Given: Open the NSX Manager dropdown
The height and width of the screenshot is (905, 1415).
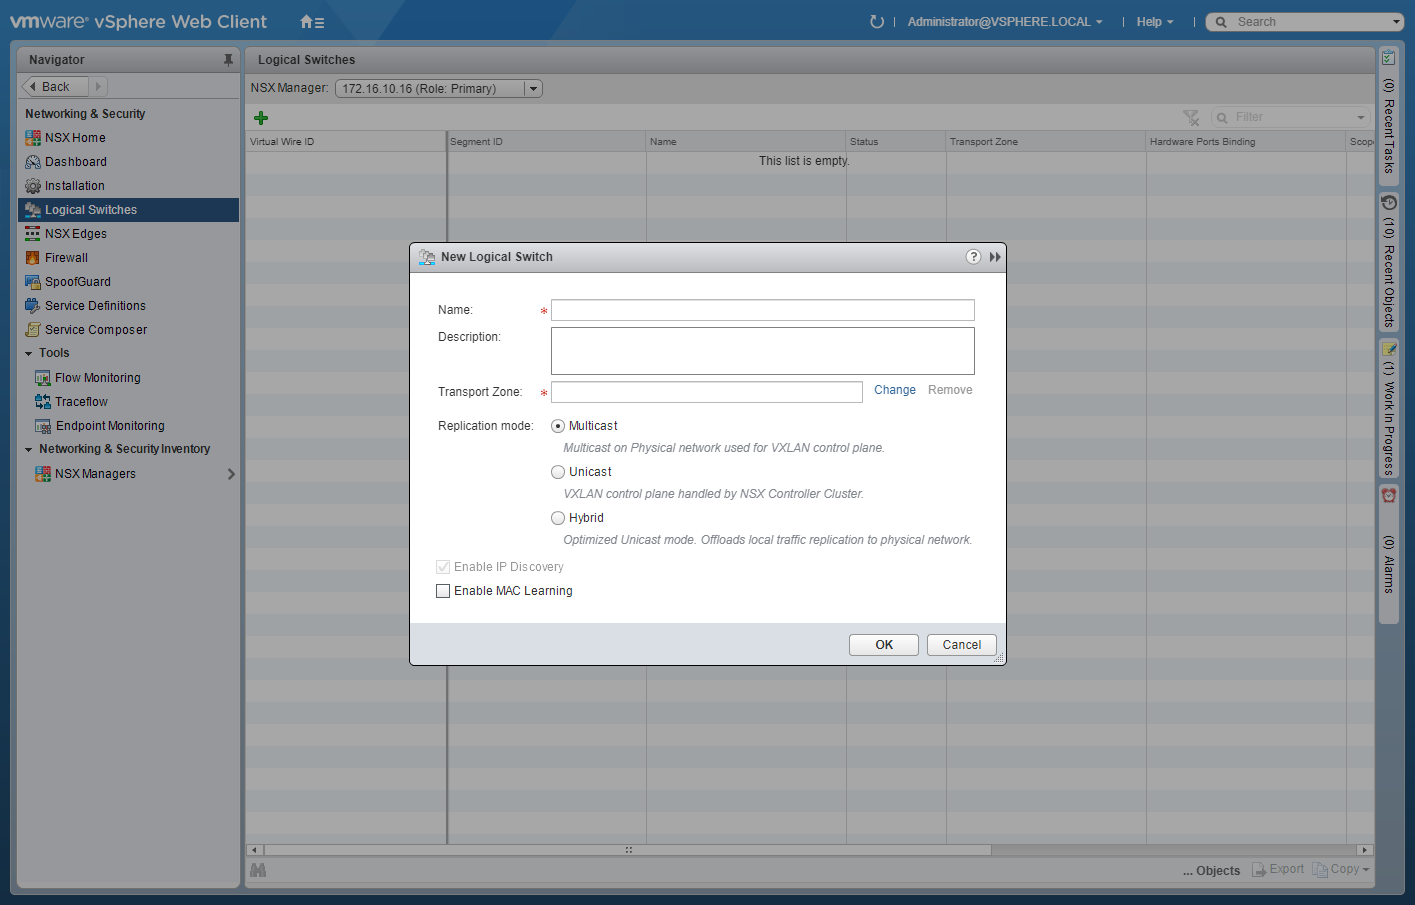Looking at the screenshot, I should (533, 89).
